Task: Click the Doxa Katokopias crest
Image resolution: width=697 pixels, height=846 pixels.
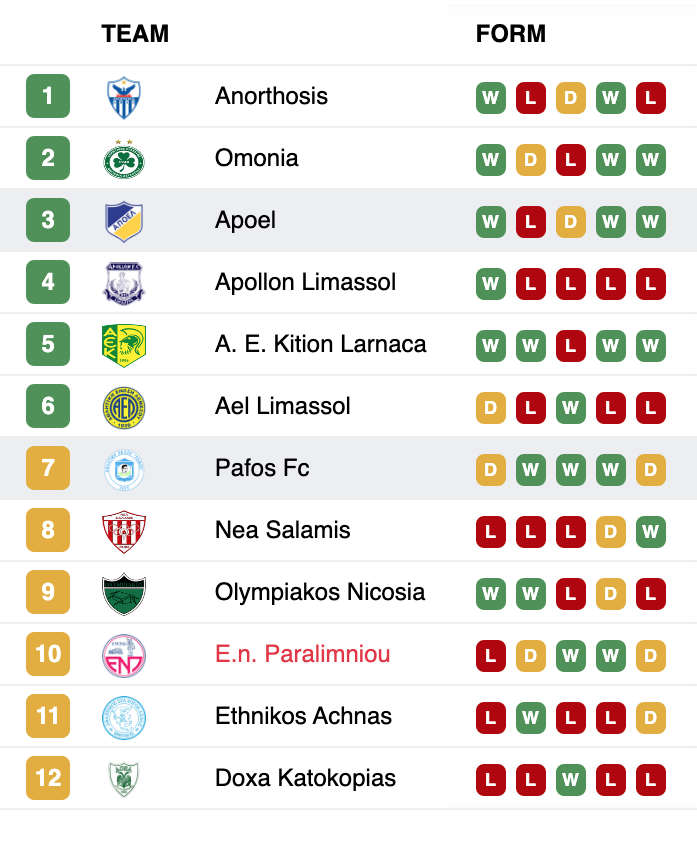Action: point(124,779)
